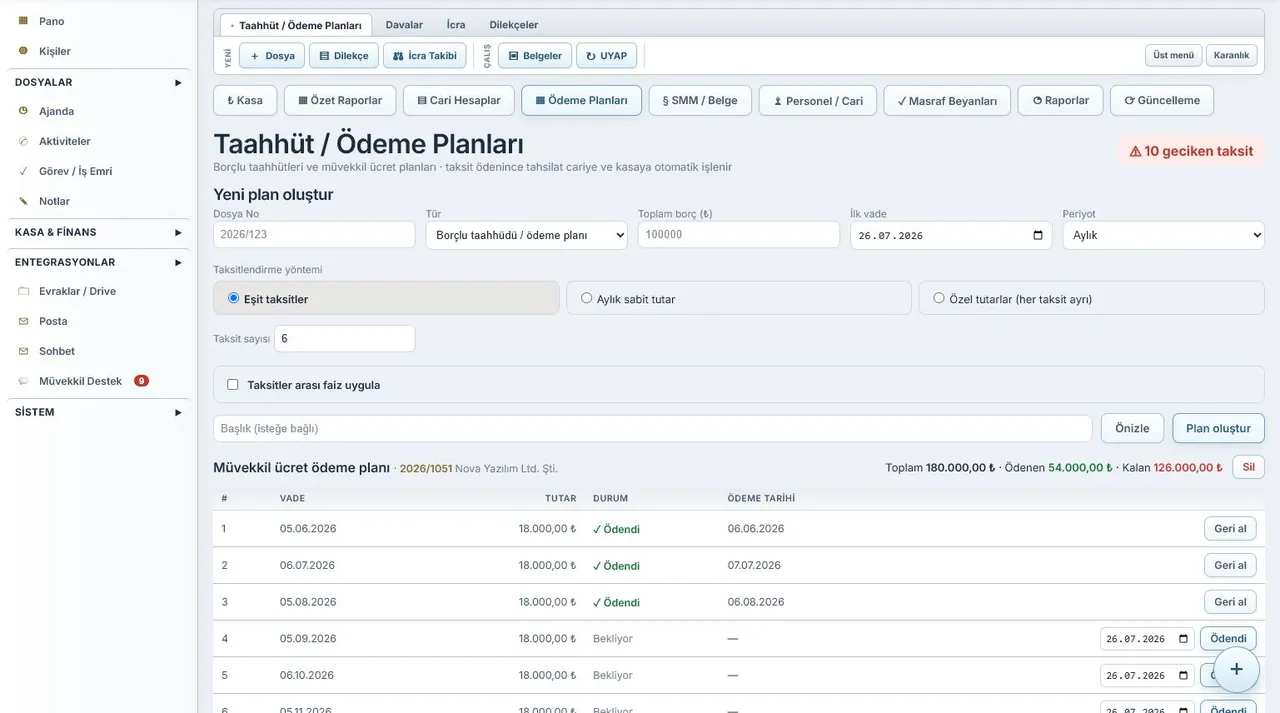The width and height of the screenshot is (1280, 713).
Task: Click the 10 geciken taksit alert
Action: [1191, 151]
